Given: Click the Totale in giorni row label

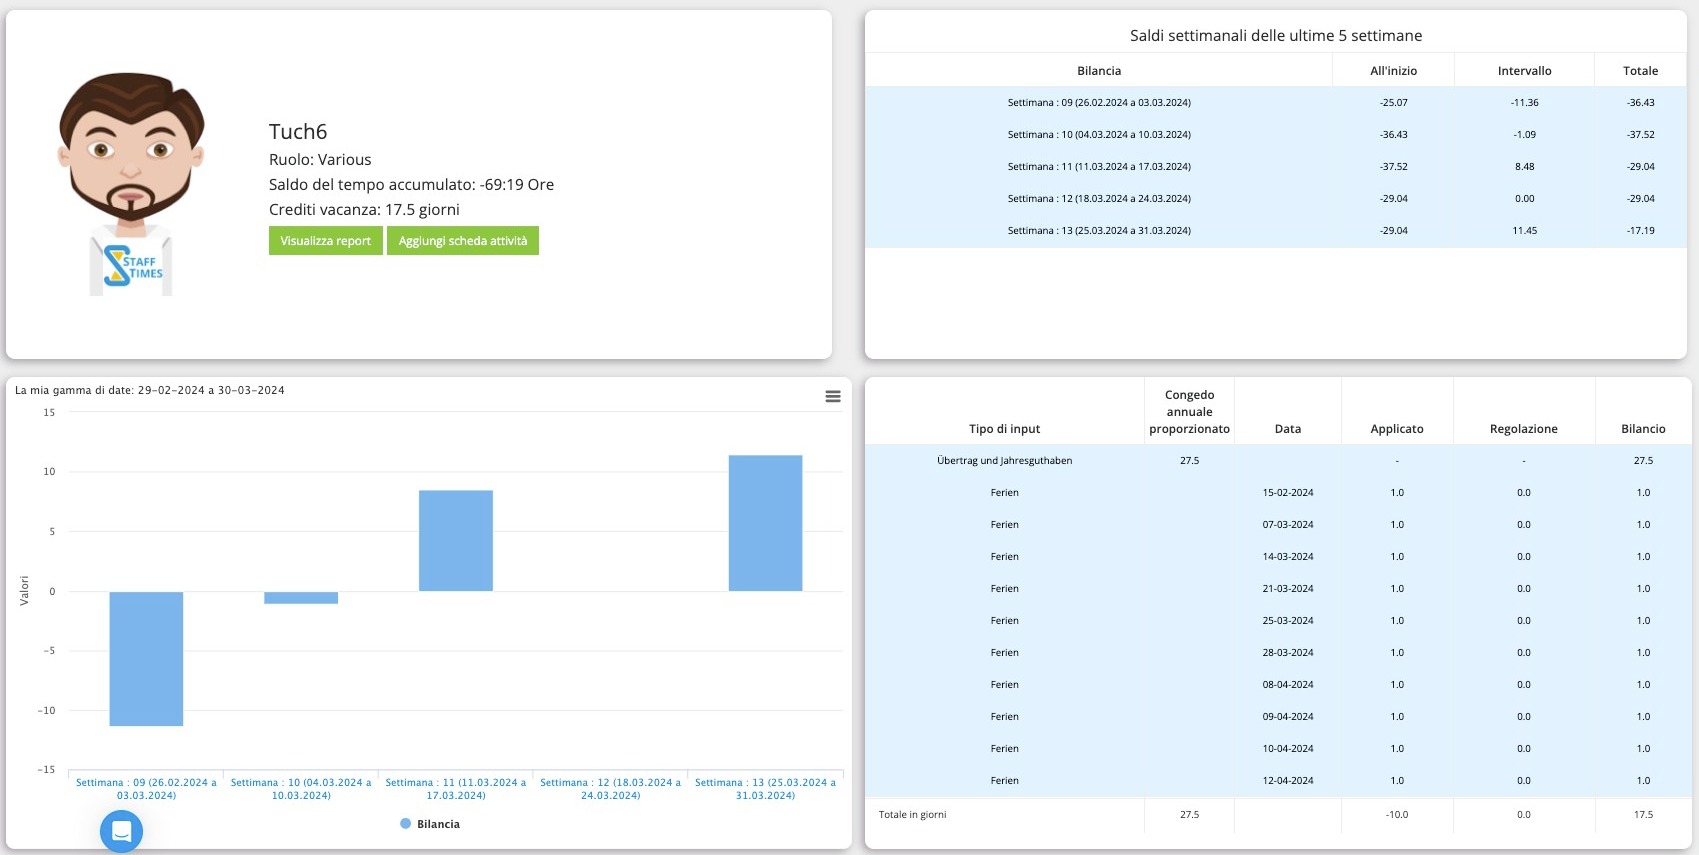Looking at the screenshot, I should (x=912, y=815).
